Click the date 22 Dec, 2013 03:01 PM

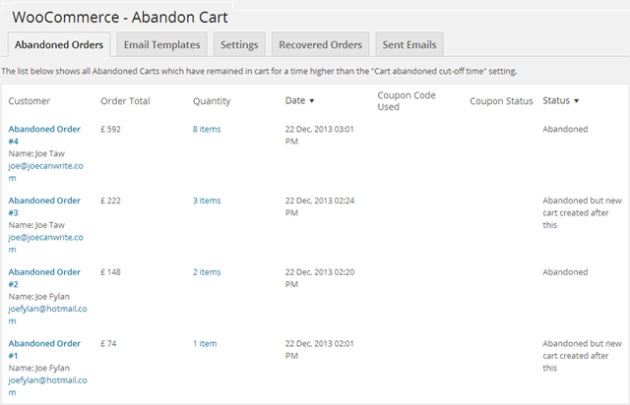pyautogui.click(x=319, y=135)
